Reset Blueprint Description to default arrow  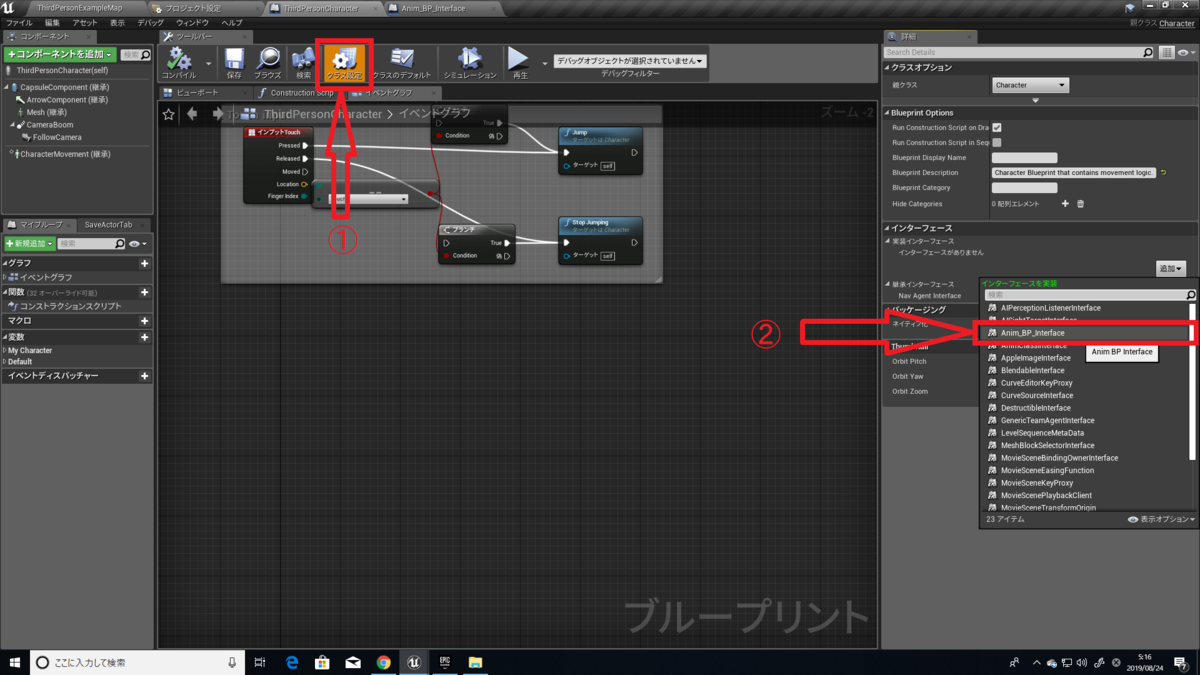point(1164,173)
